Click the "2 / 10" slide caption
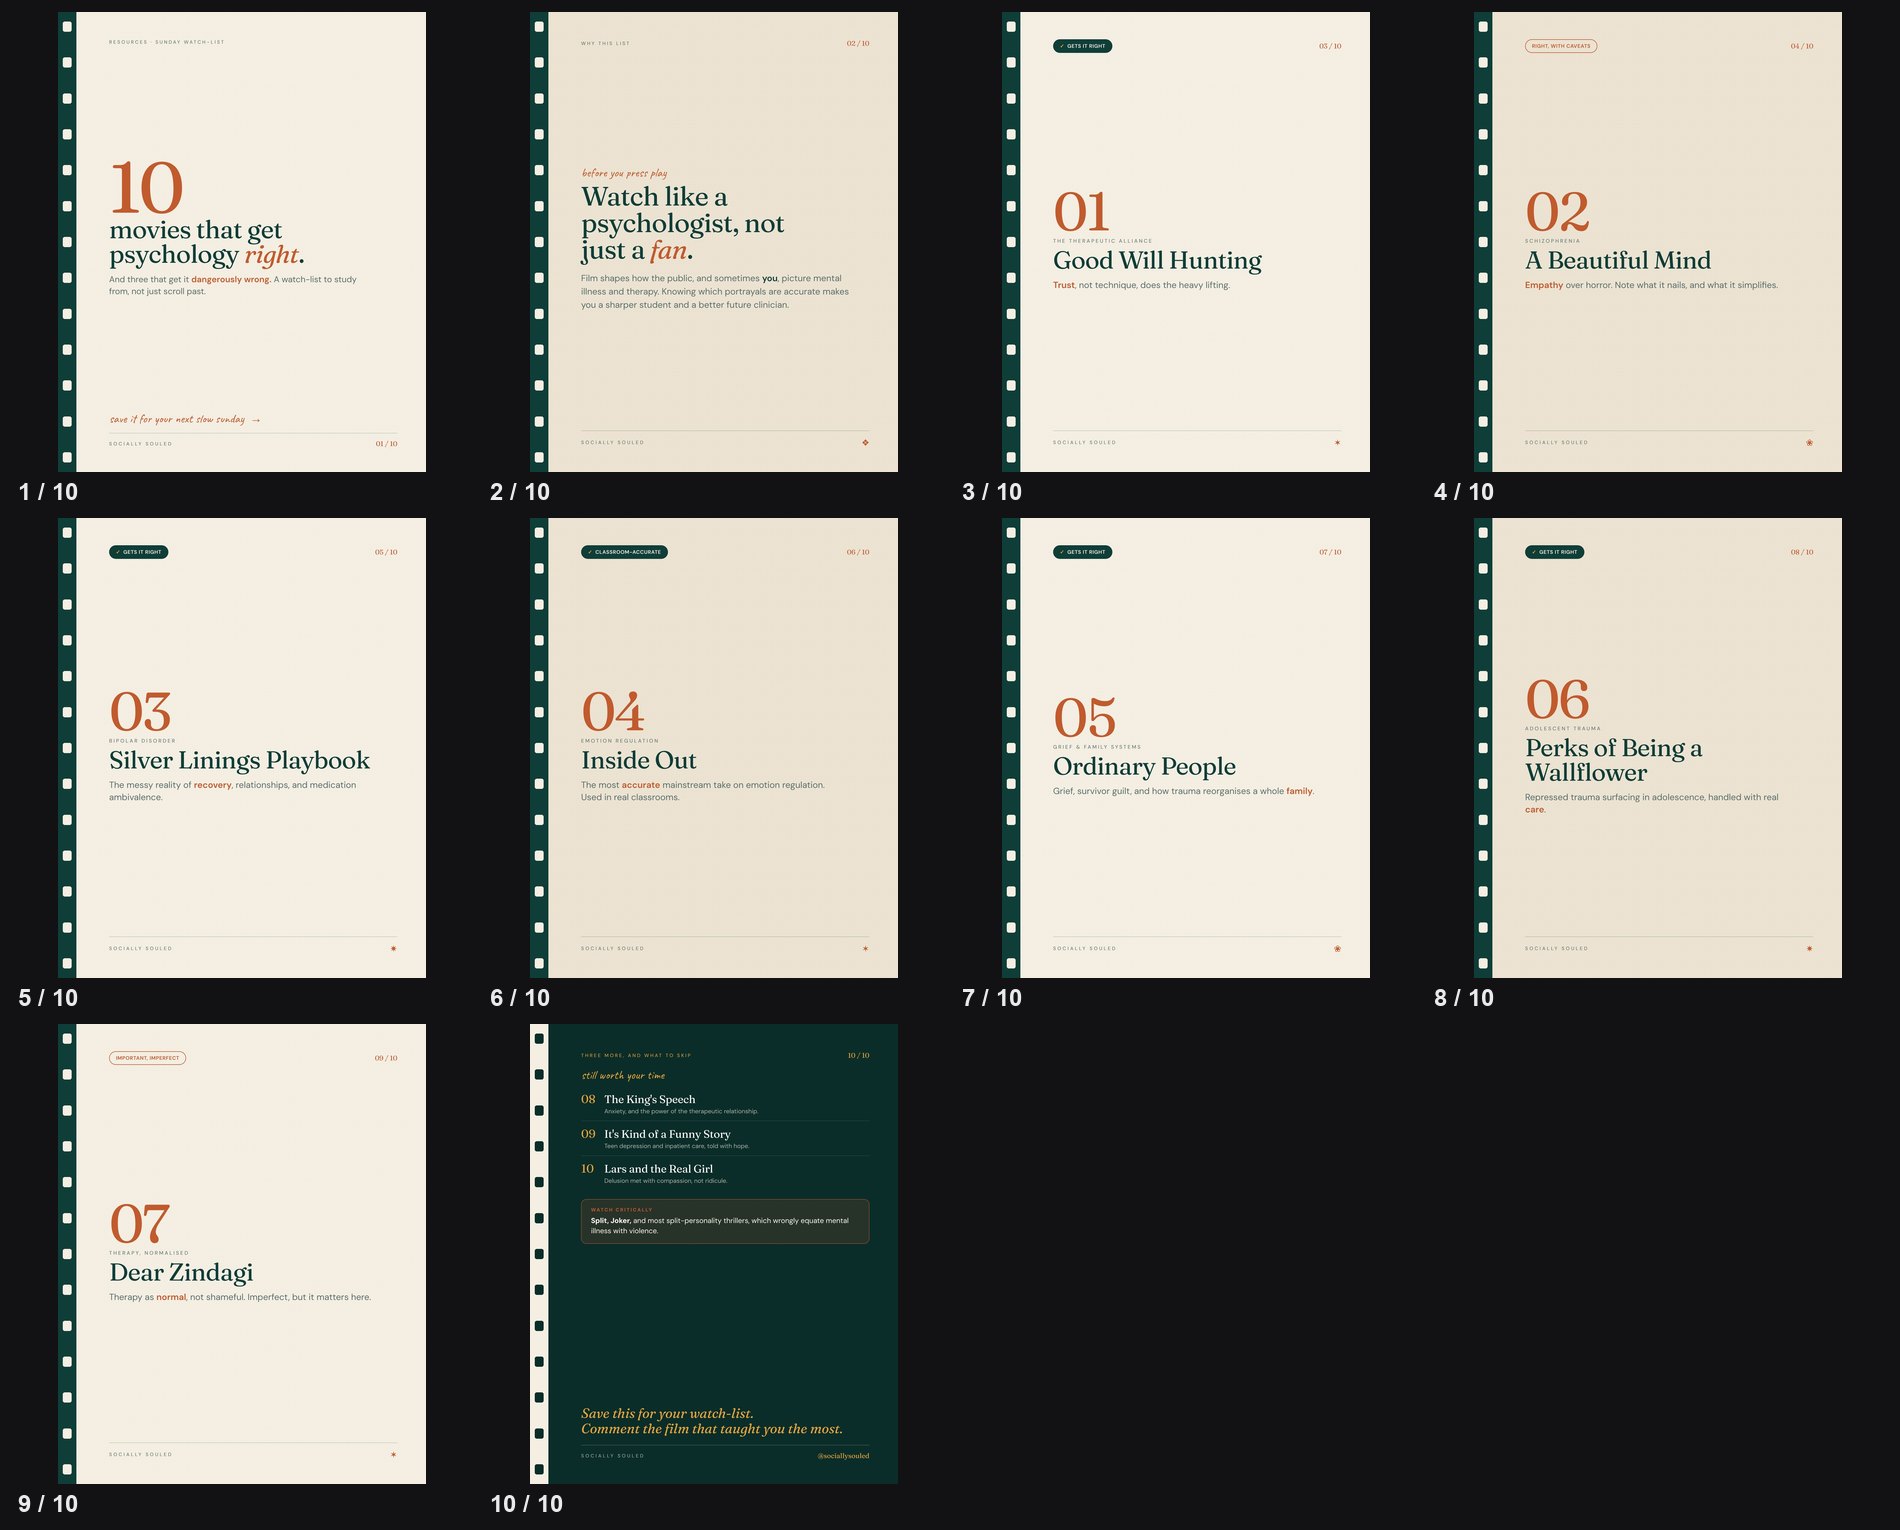1900x1530 pixels. (520, 492)
